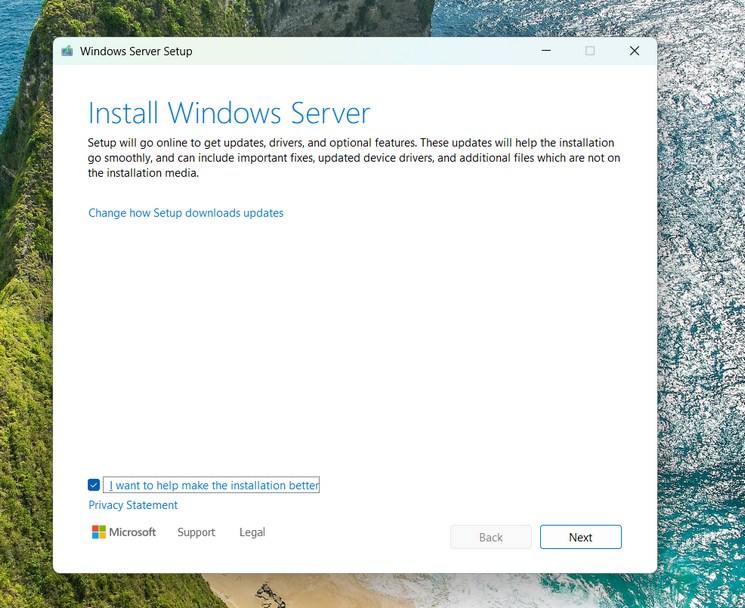Open the Privacy Statement link
Image resolution: width=745 pixels, height=608 pixels.
tap(133, 505)
